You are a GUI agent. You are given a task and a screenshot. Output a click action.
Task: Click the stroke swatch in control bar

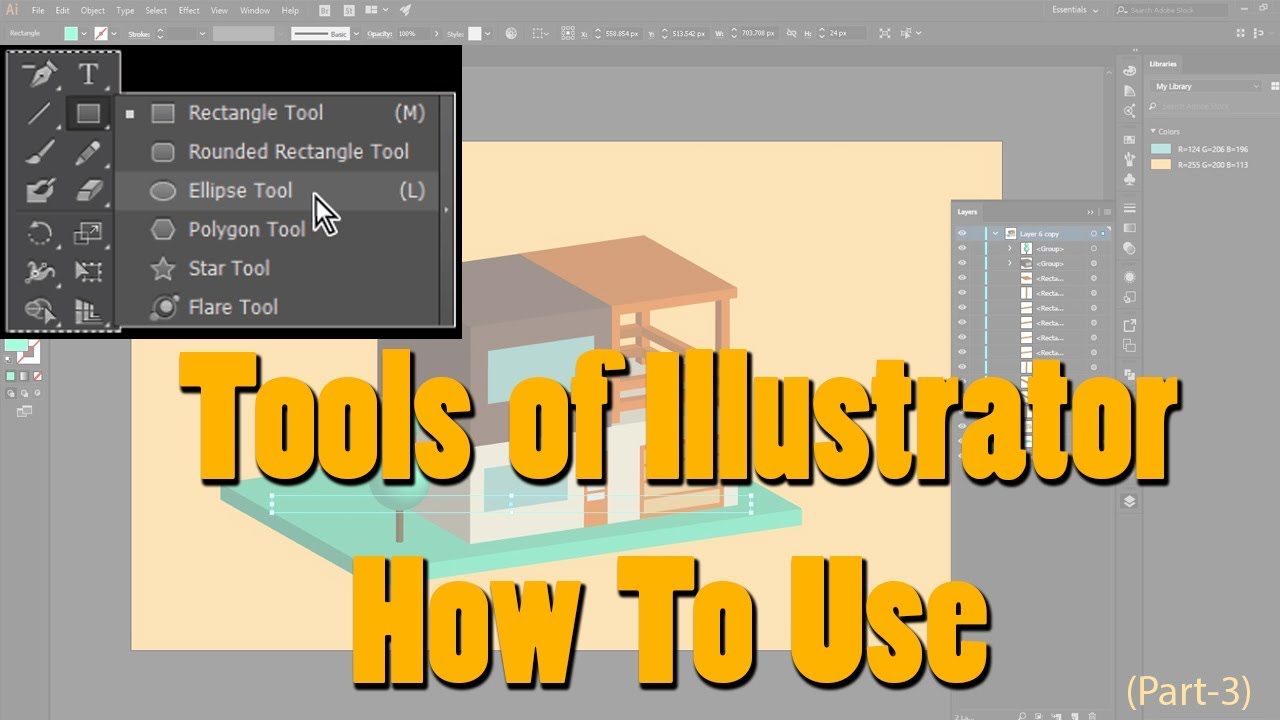pos(100,33)
